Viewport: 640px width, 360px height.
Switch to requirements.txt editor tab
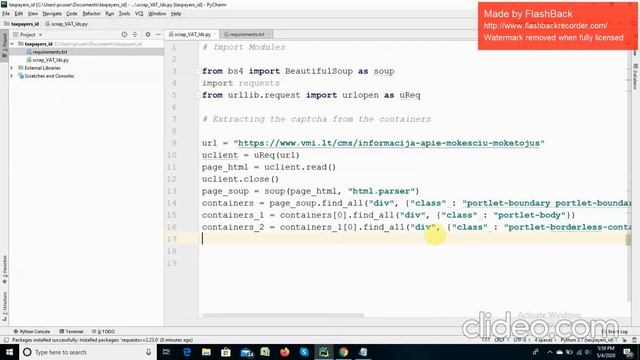coord(247,35)
